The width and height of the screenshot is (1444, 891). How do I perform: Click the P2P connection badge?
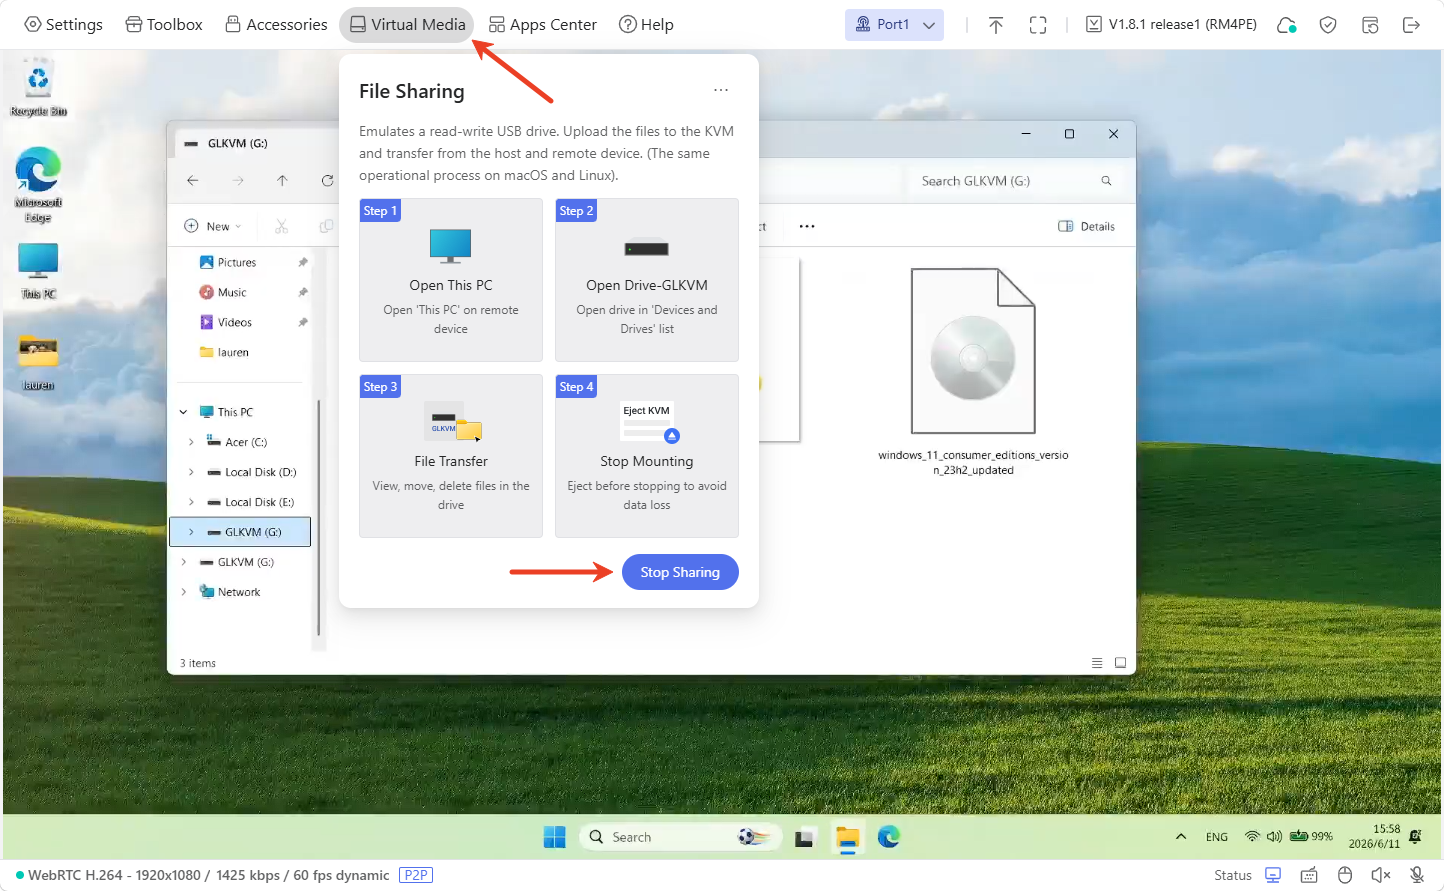416,875
